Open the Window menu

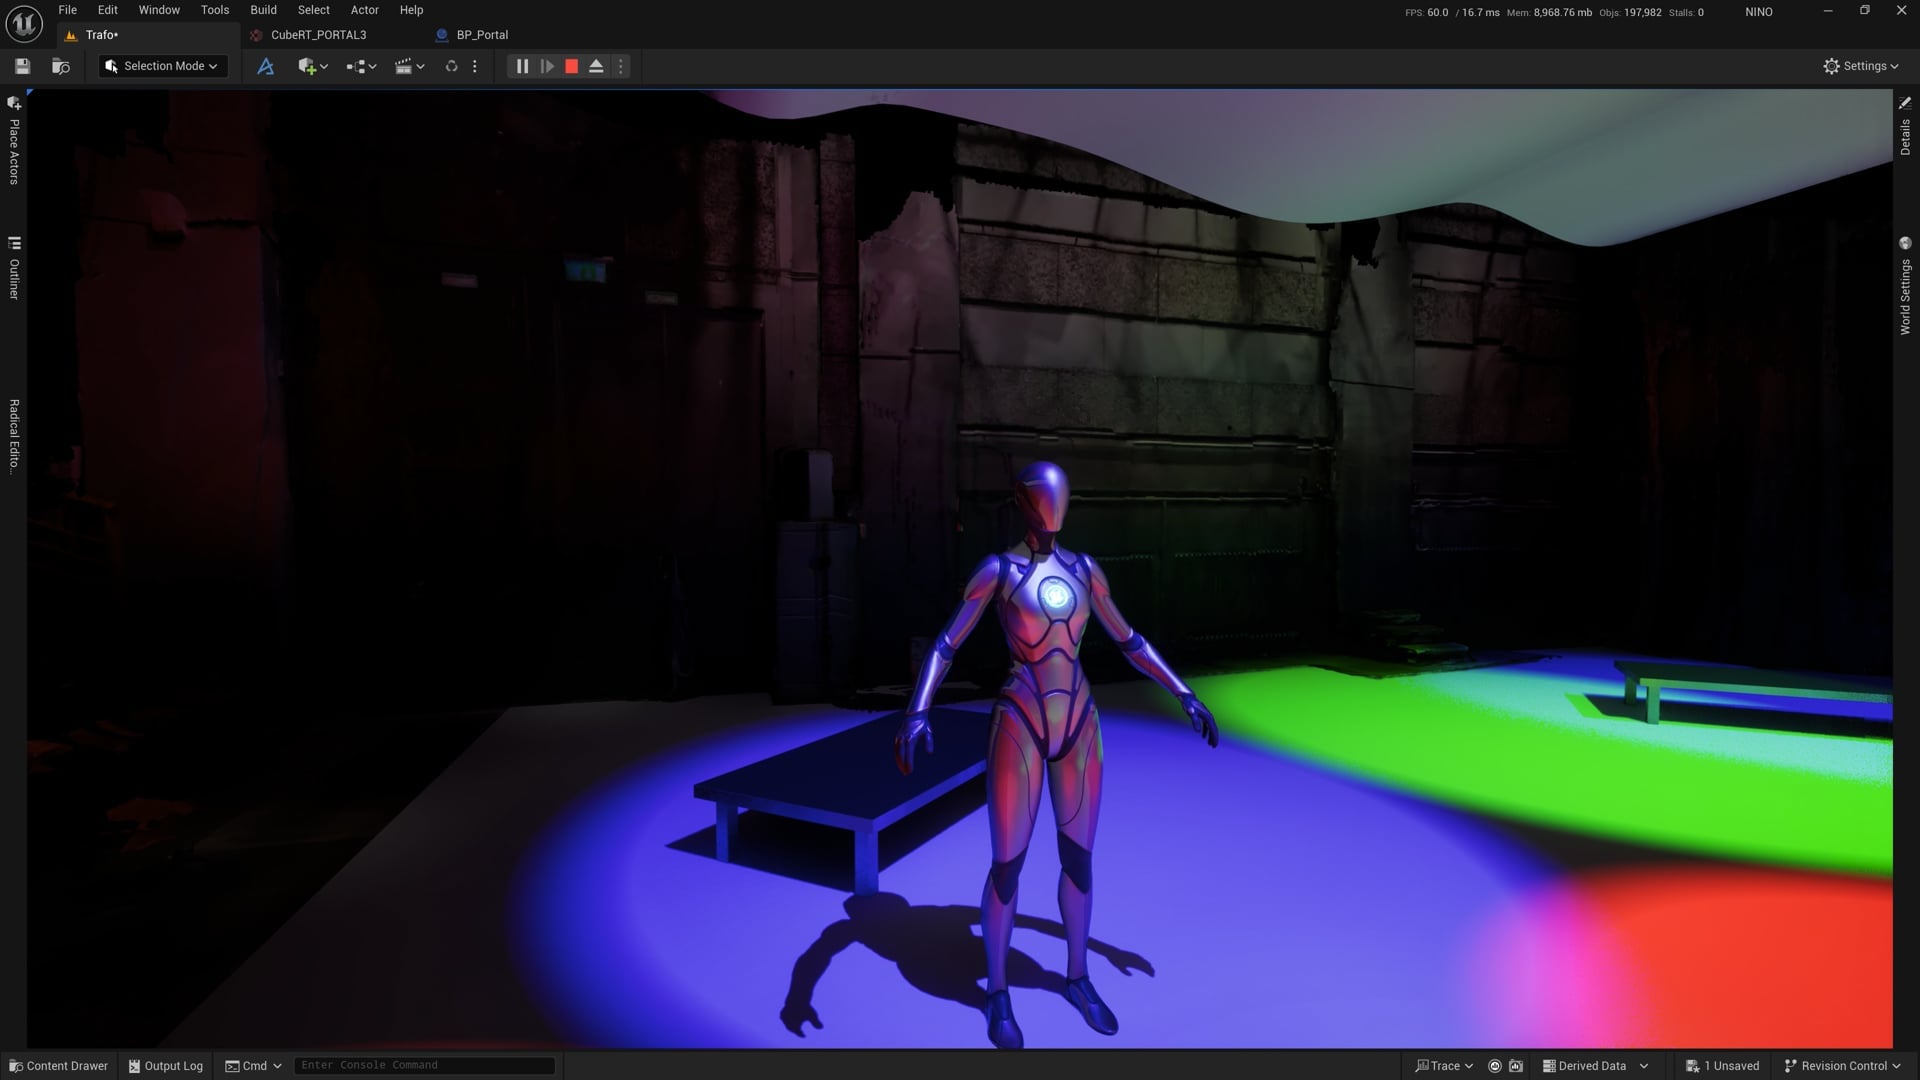pyautogui.click(x=159, y=10)
